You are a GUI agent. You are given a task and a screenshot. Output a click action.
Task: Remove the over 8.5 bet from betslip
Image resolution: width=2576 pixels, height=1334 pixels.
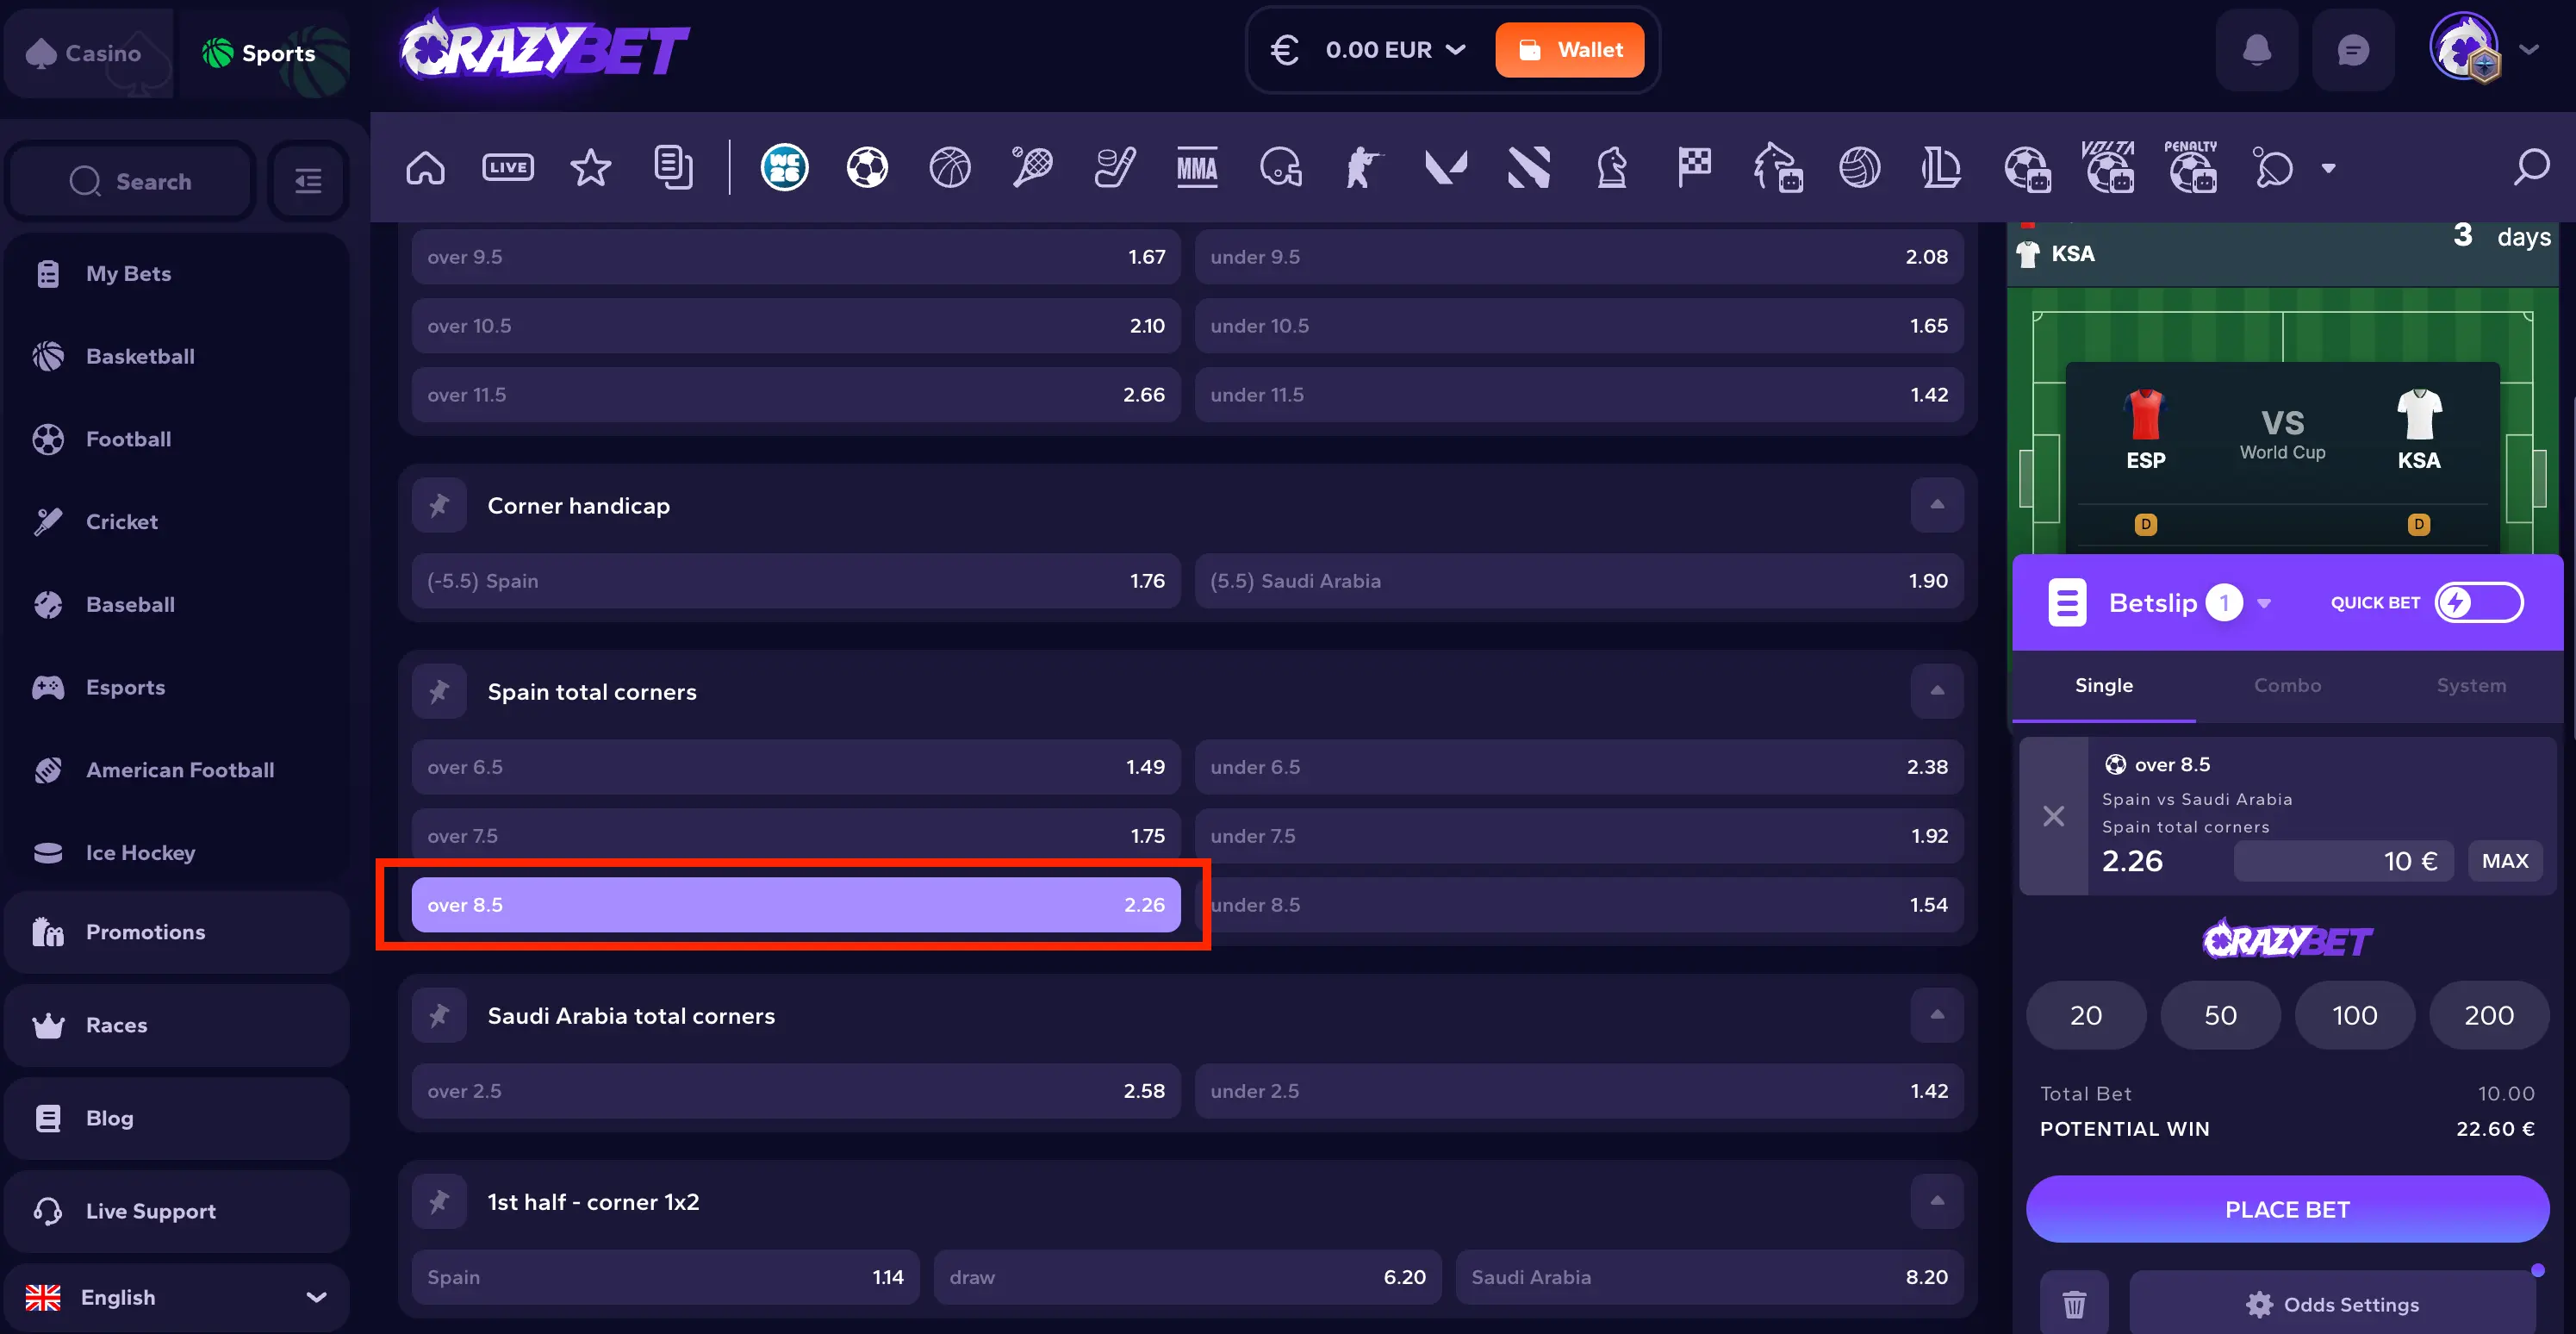tap(2053, 816)
